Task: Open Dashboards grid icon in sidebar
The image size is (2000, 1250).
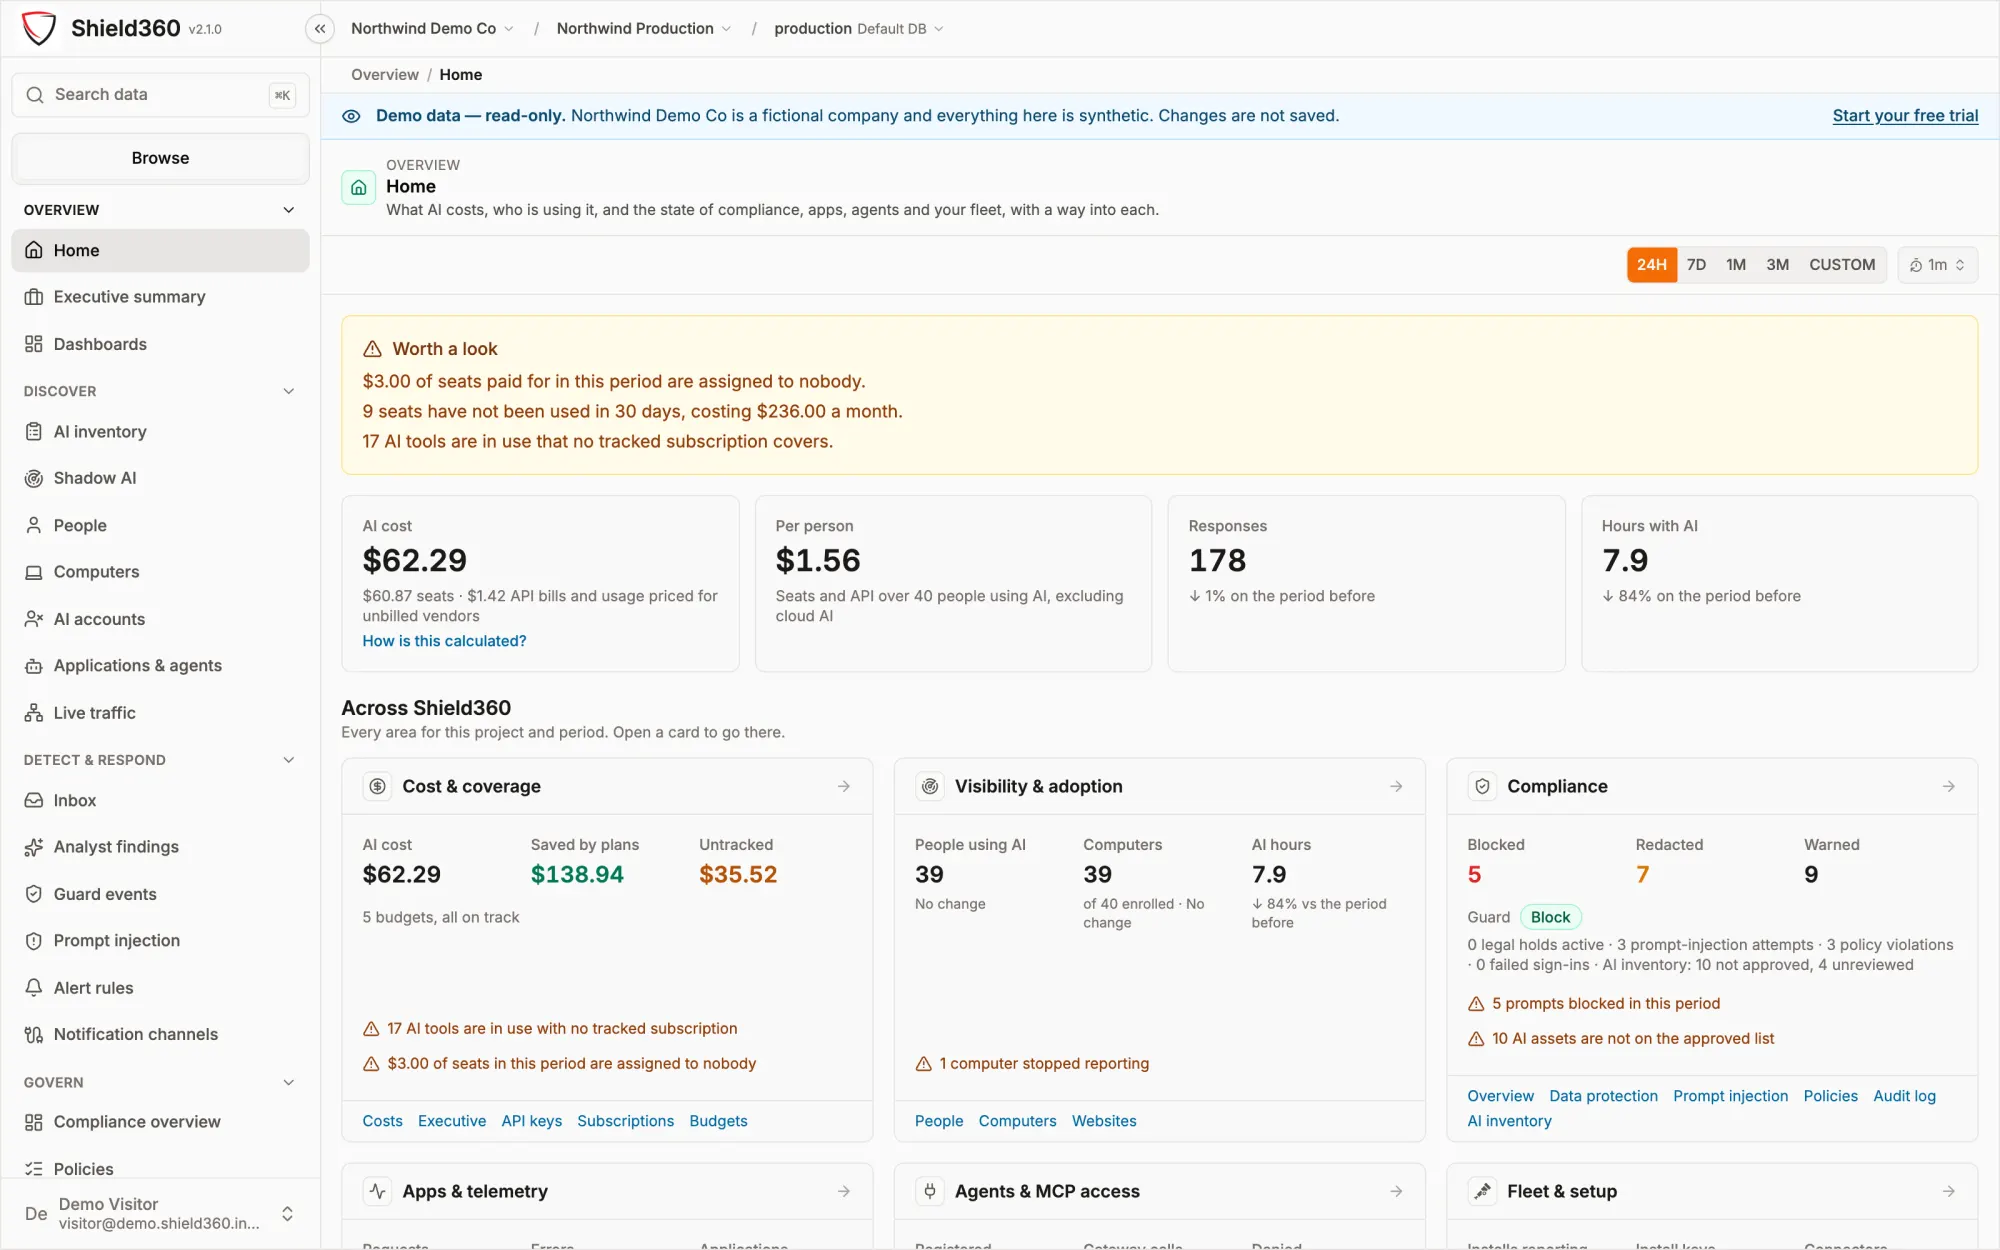Action: click(34, 344)
